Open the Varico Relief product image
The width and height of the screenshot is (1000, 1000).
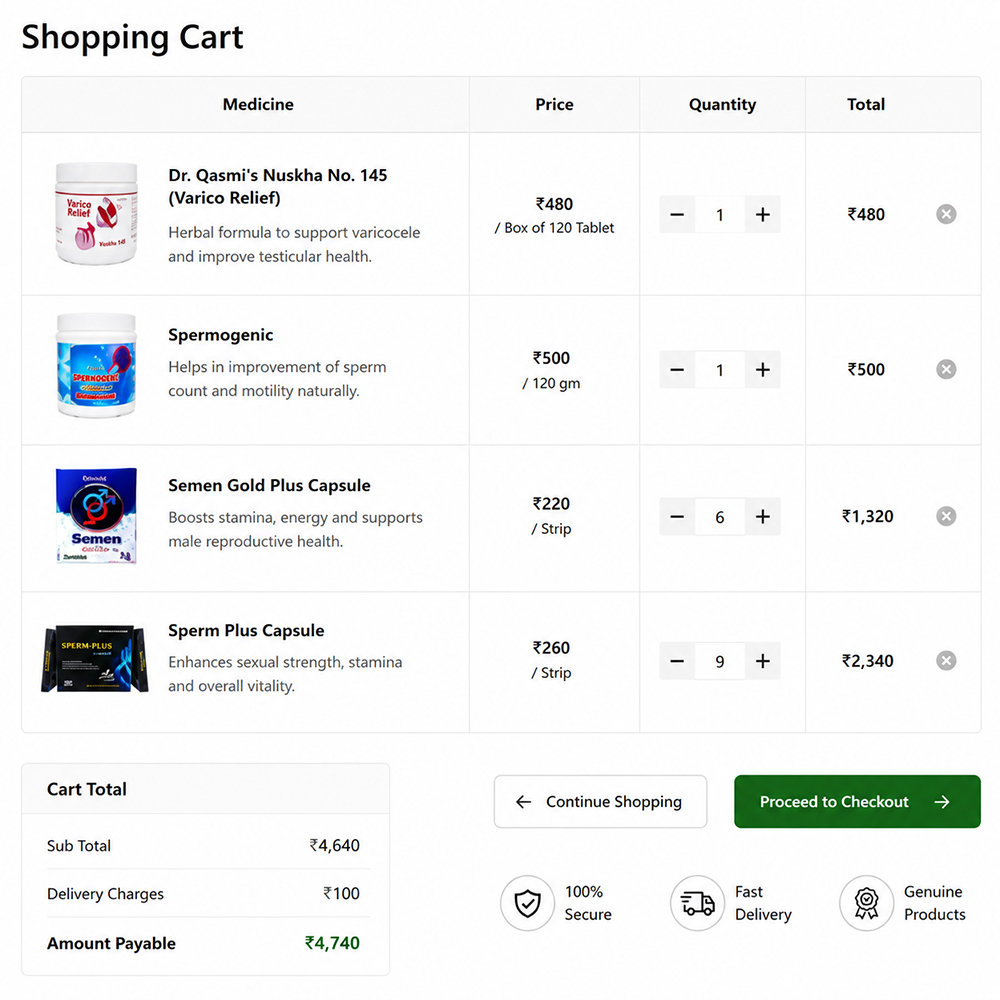(x=96, y=214)
